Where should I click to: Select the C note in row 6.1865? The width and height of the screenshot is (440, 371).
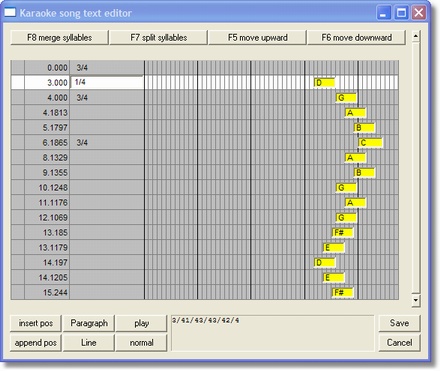pyautogui.click(x=370, y=143)
